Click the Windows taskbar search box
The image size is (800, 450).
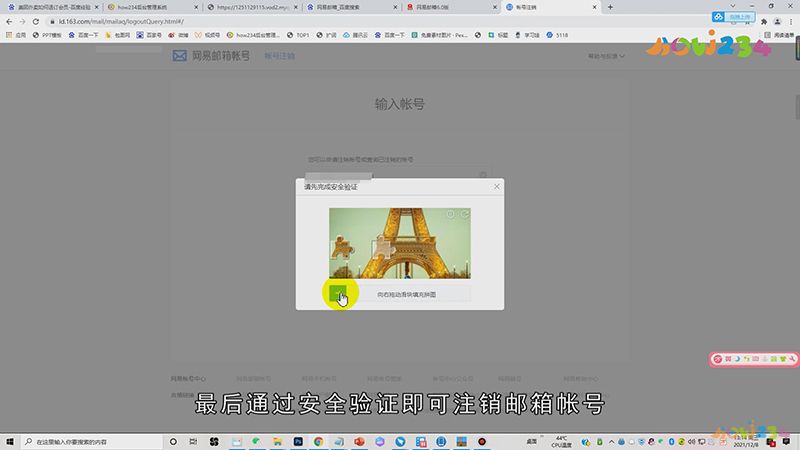tap(91, 441)
